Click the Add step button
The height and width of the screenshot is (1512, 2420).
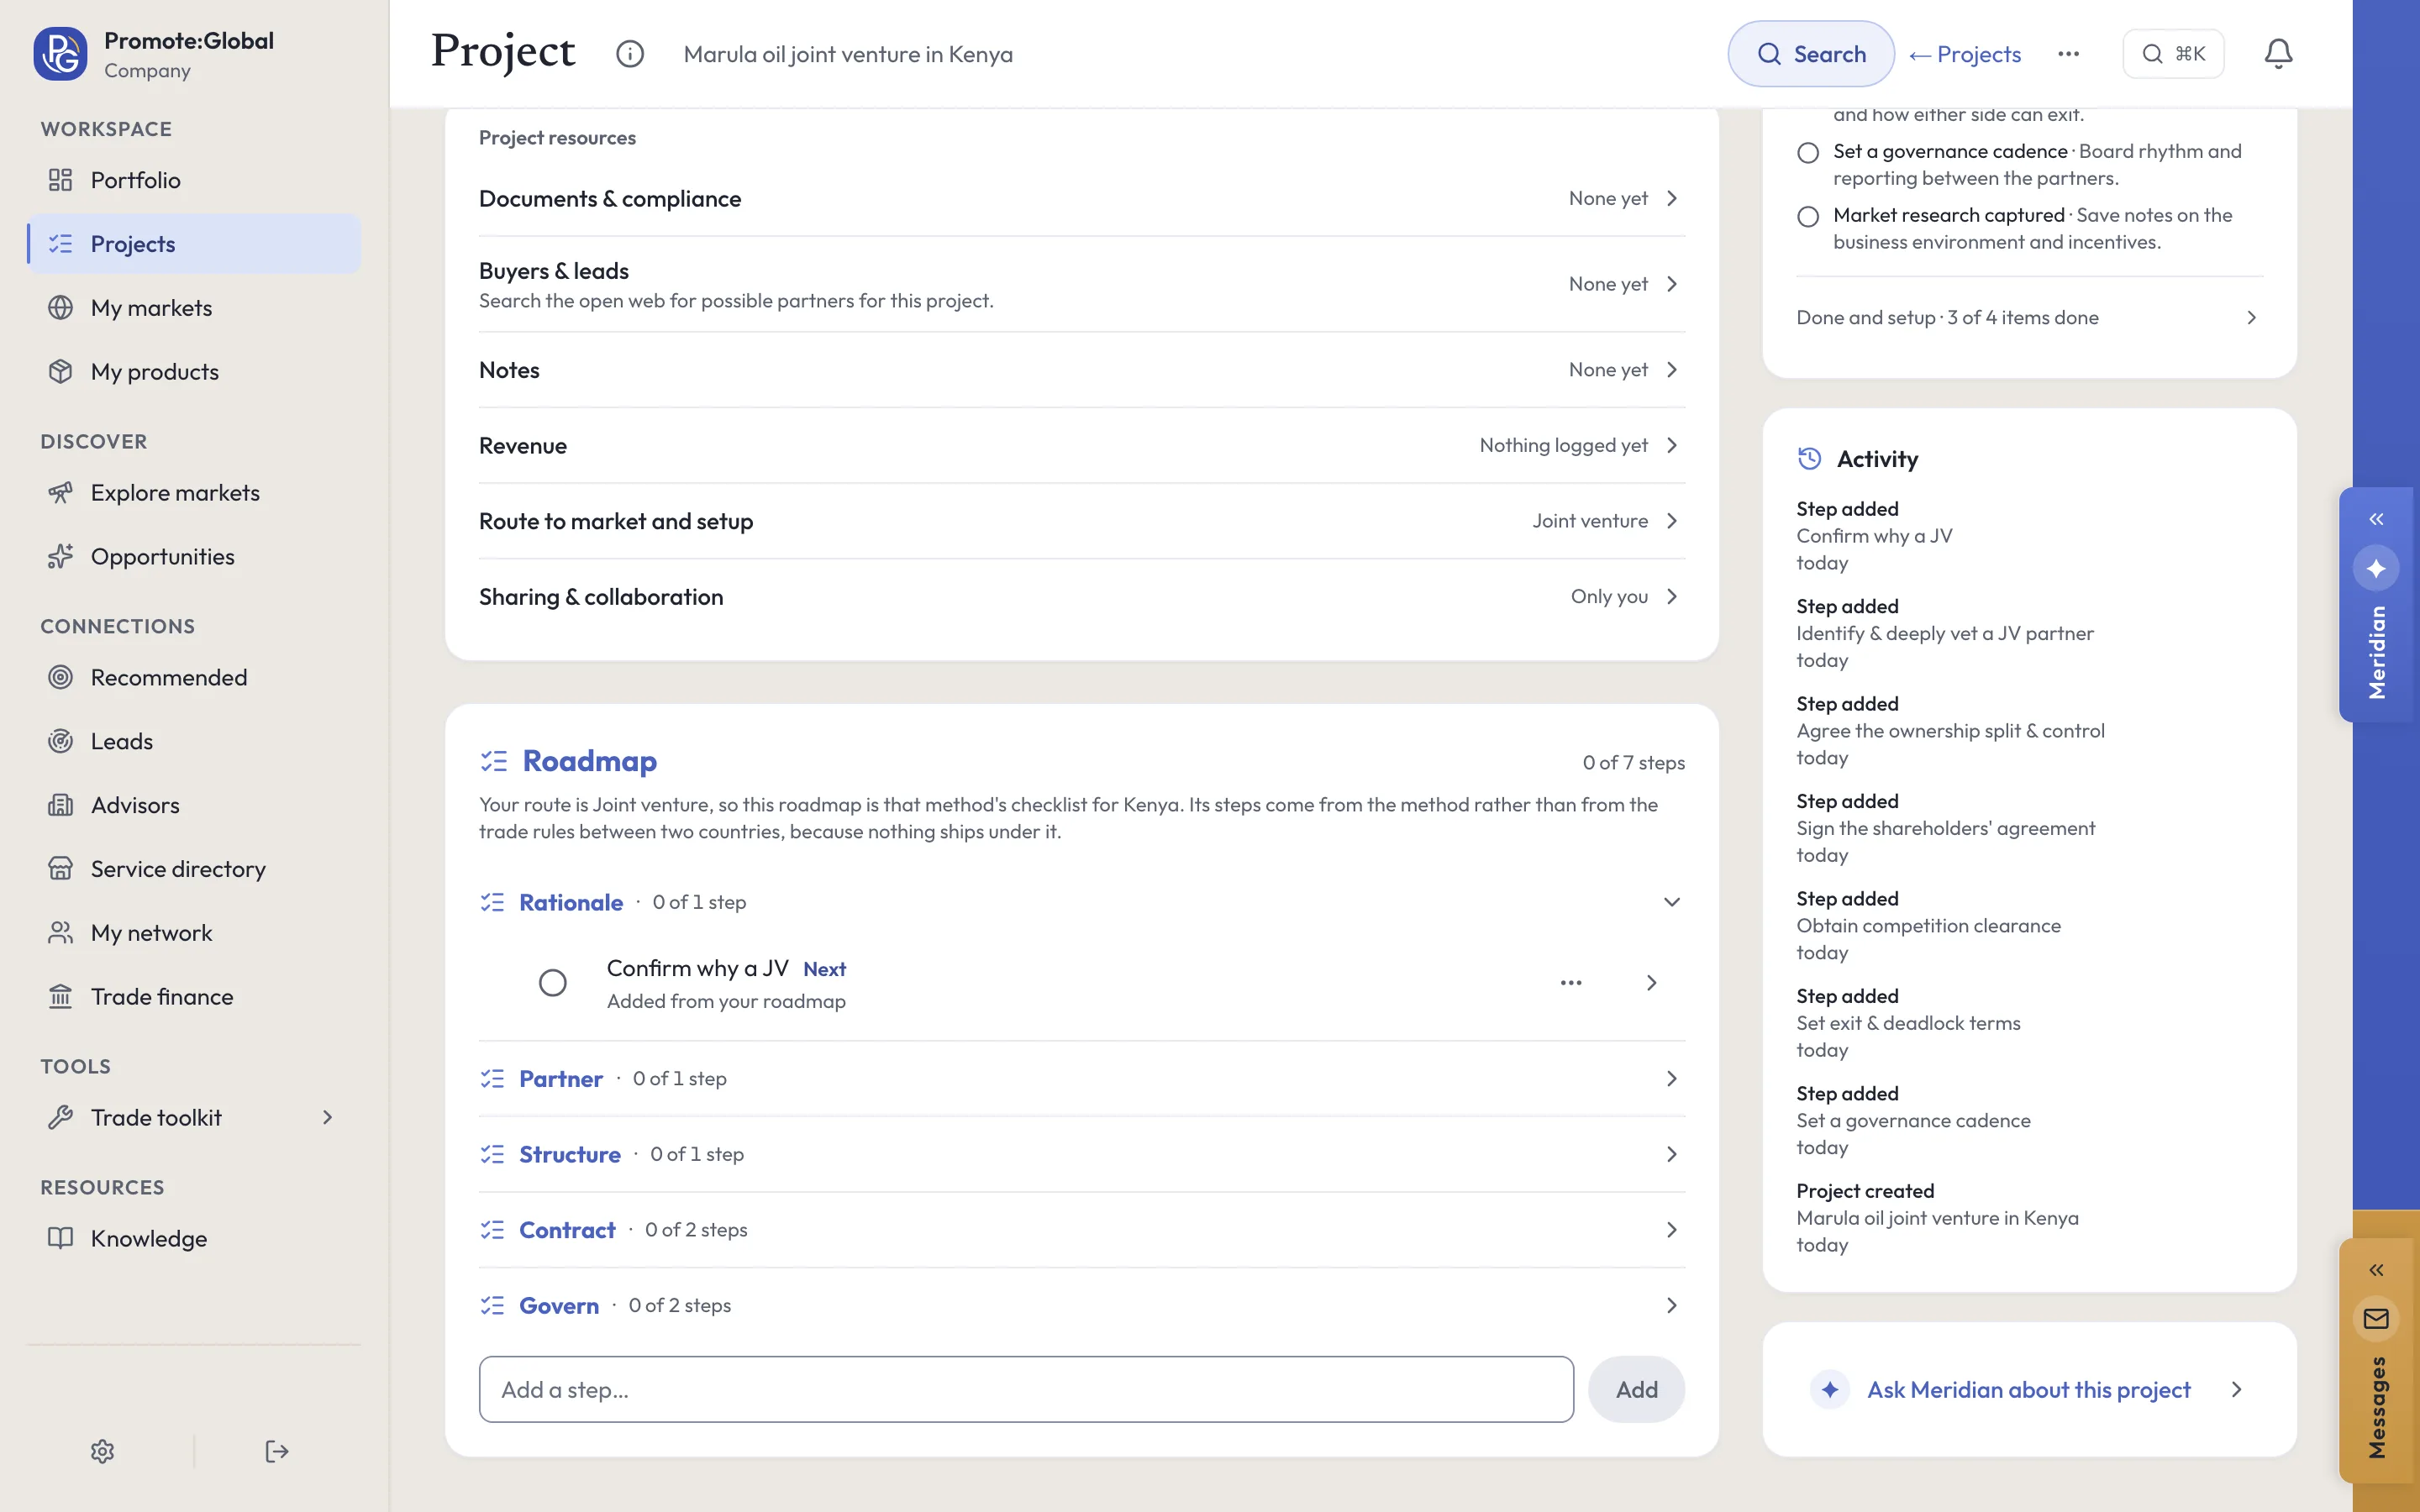click(x=1636, y=1389)
